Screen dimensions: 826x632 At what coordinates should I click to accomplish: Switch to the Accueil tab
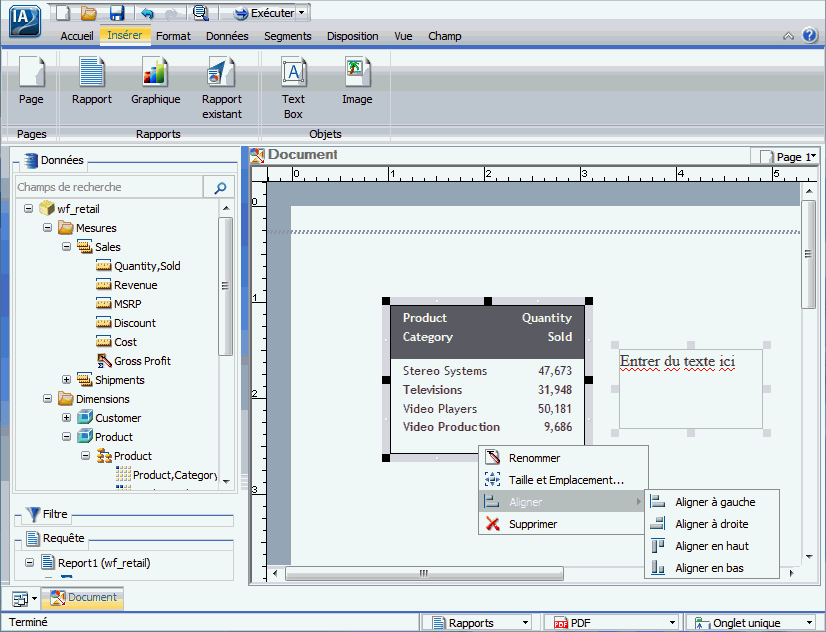tap(77, 36)
